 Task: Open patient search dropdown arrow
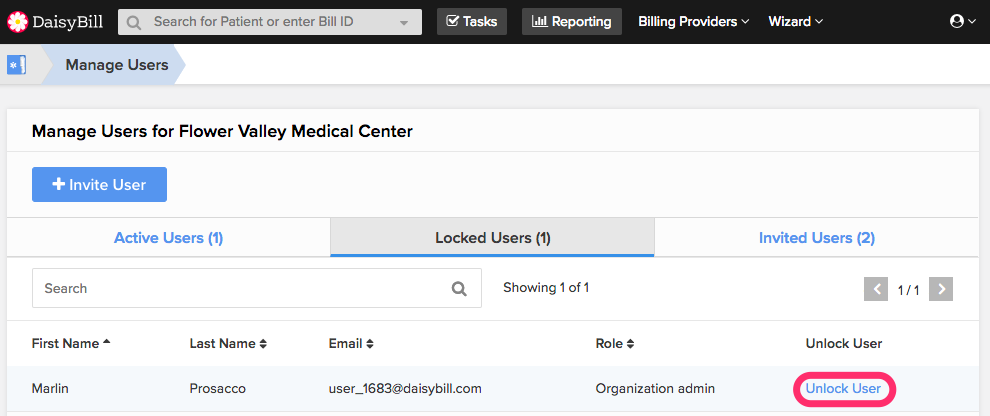(403, 21)
